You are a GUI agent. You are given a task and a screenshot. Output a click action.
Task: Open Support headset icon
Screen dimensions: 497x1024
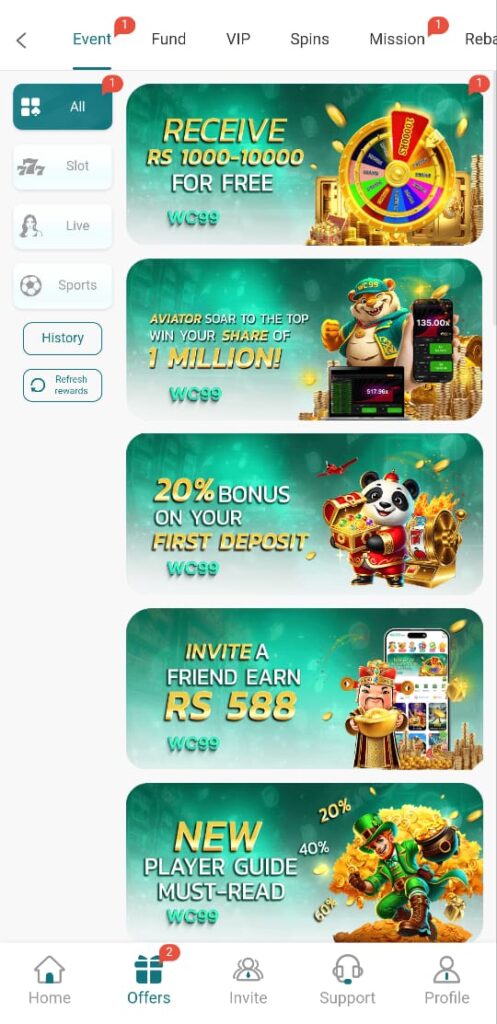tap(347, 970)
